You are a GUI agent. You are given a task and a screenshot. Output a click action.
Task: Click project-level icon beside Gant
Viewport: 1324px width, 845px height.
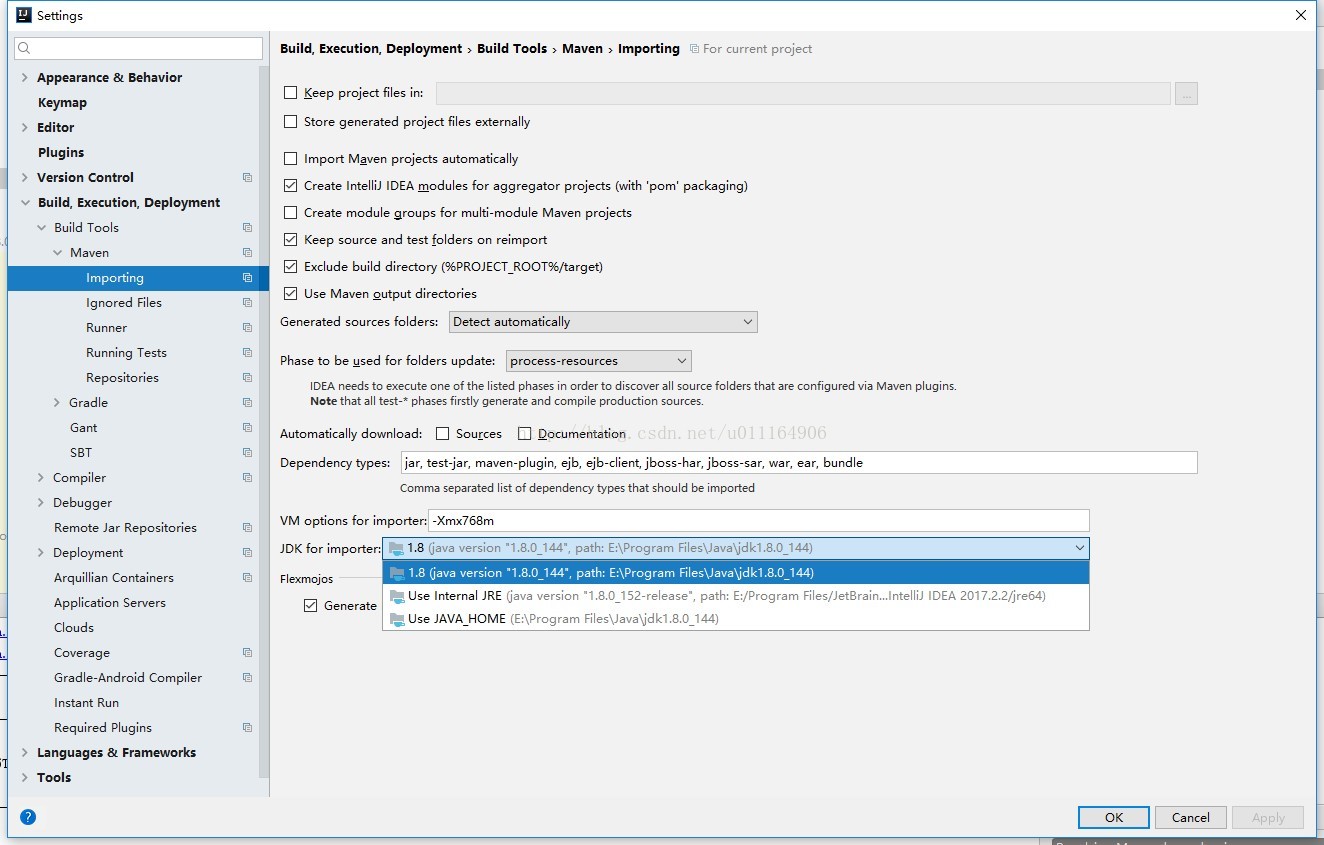coord(247,428)
